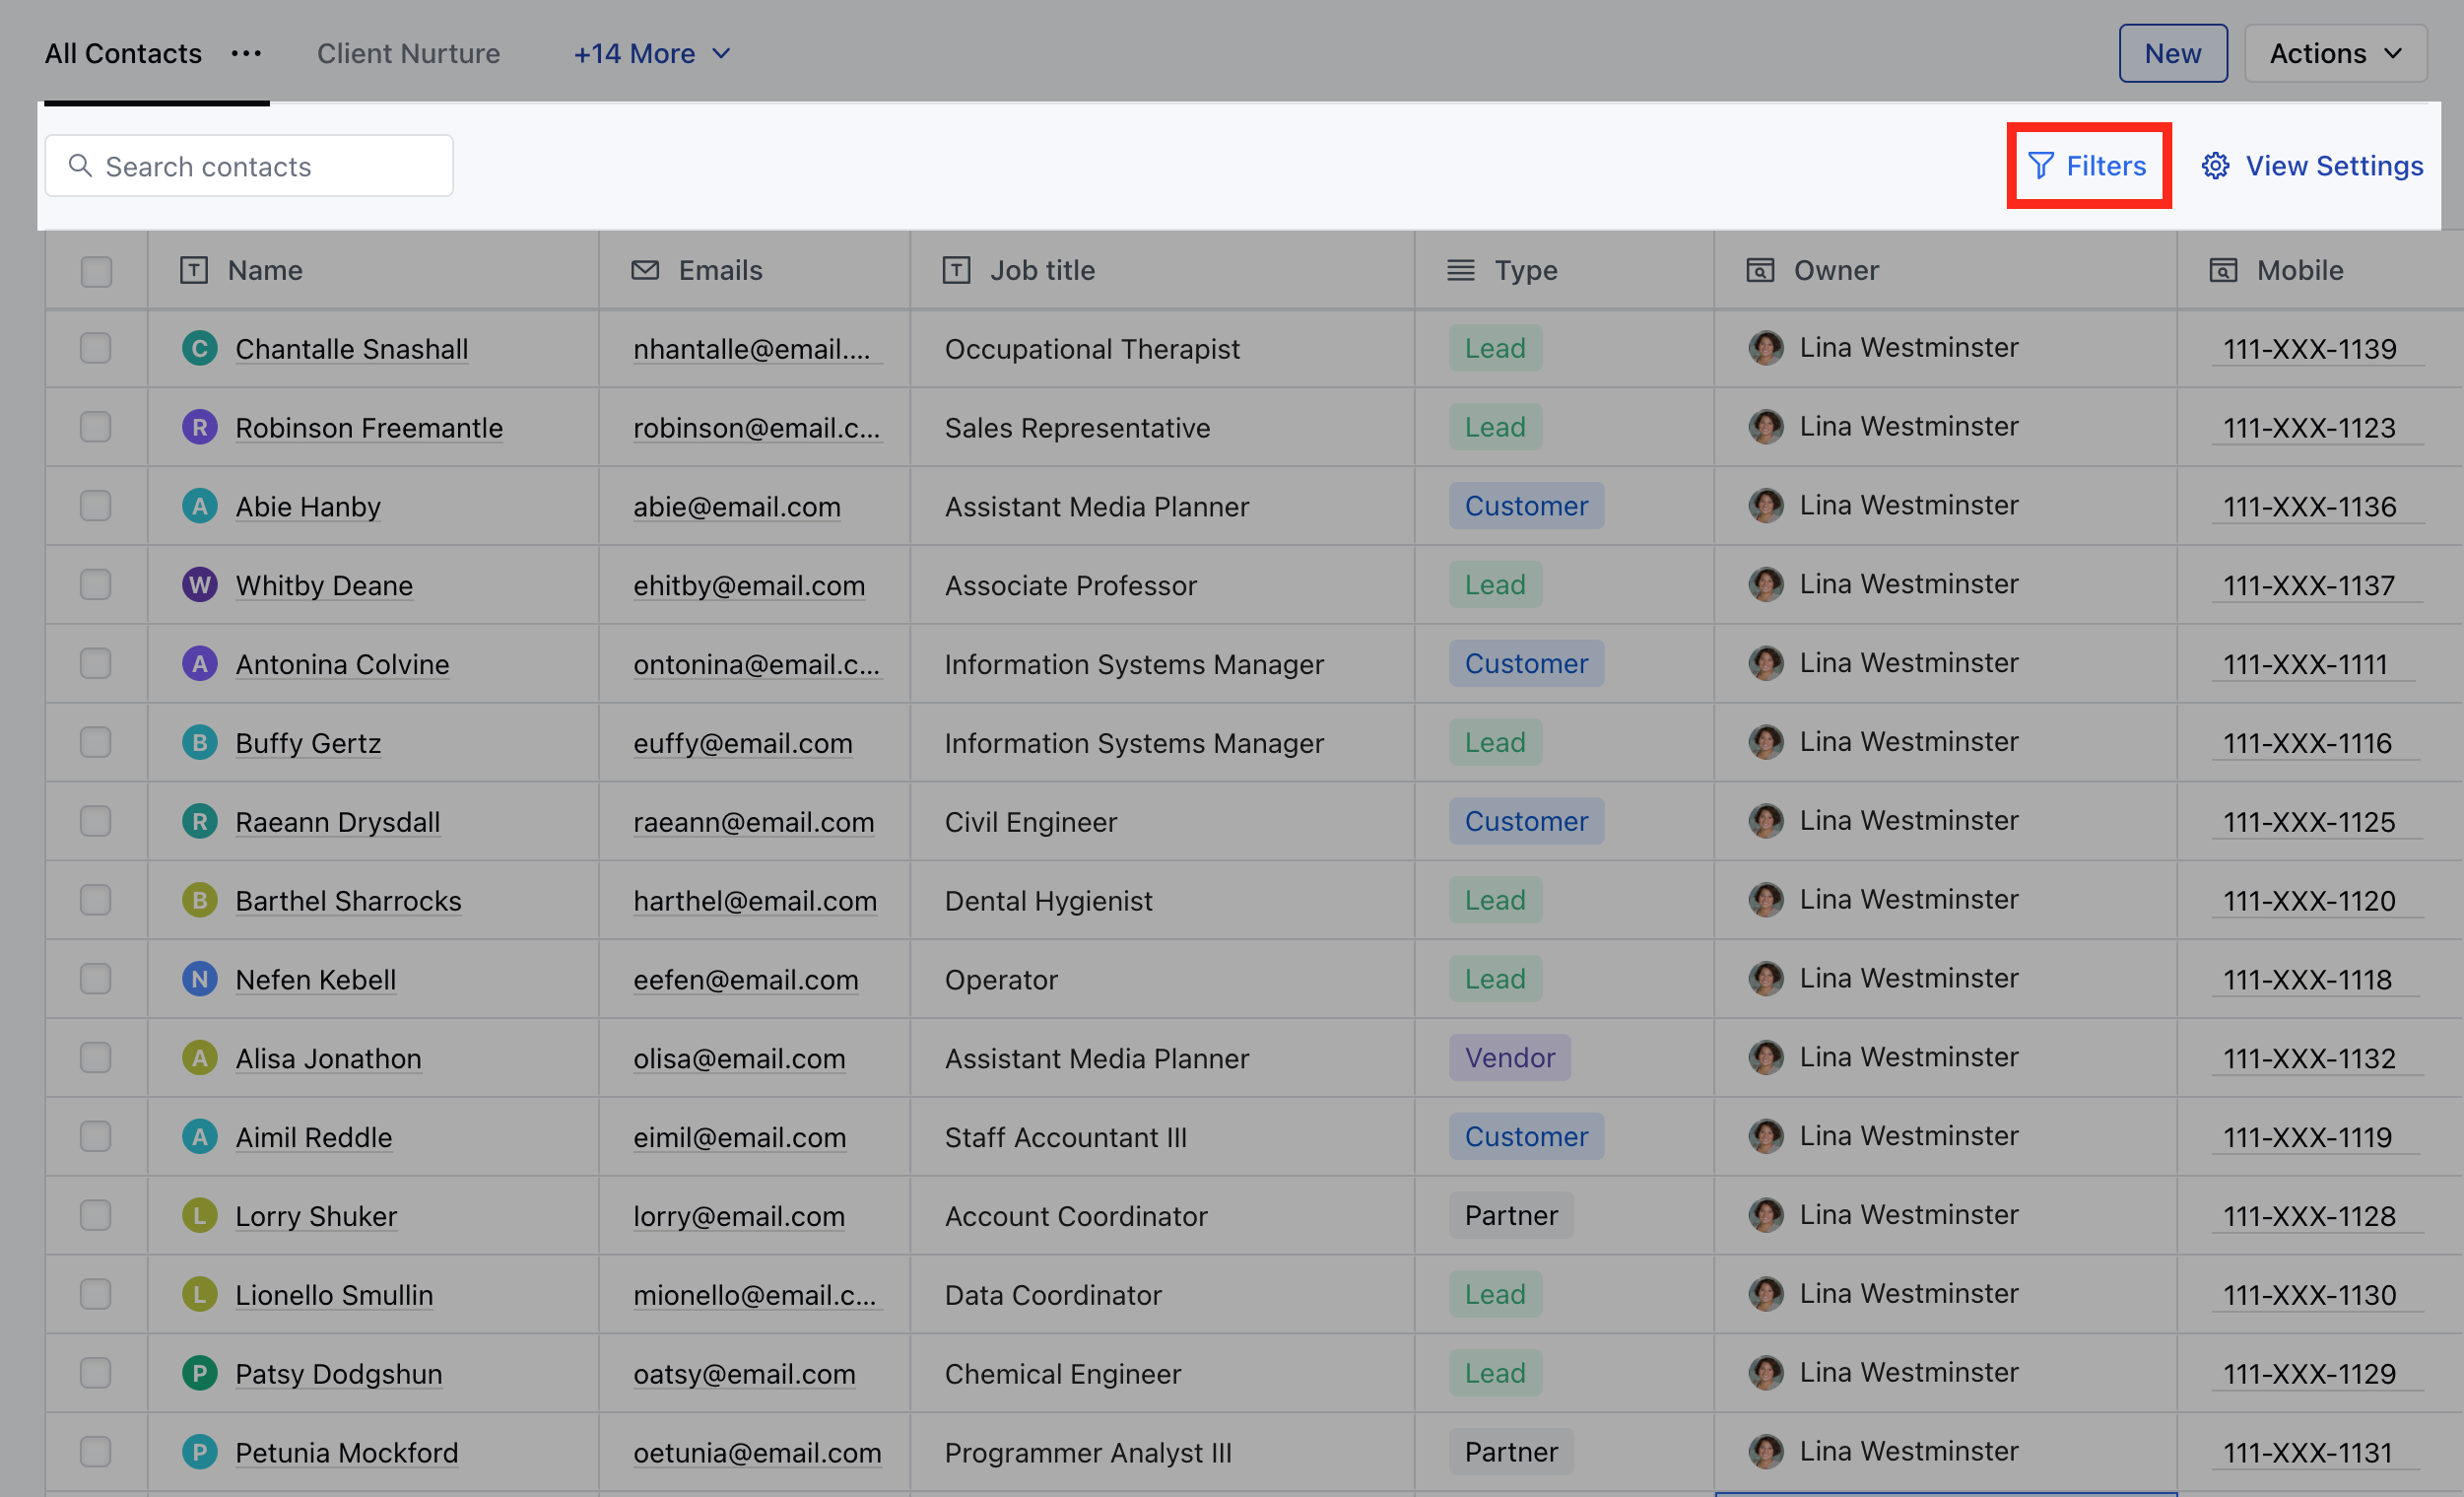Open the Actions dropdown menu
The image size is (2464, 1497).
2334,53
